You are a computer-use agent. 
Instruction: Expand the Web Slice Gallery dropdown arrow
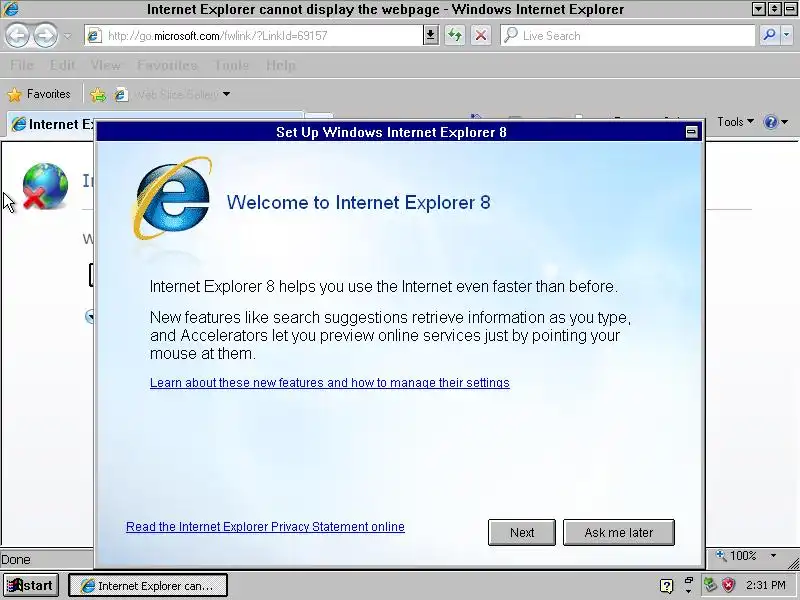(227, 94)
